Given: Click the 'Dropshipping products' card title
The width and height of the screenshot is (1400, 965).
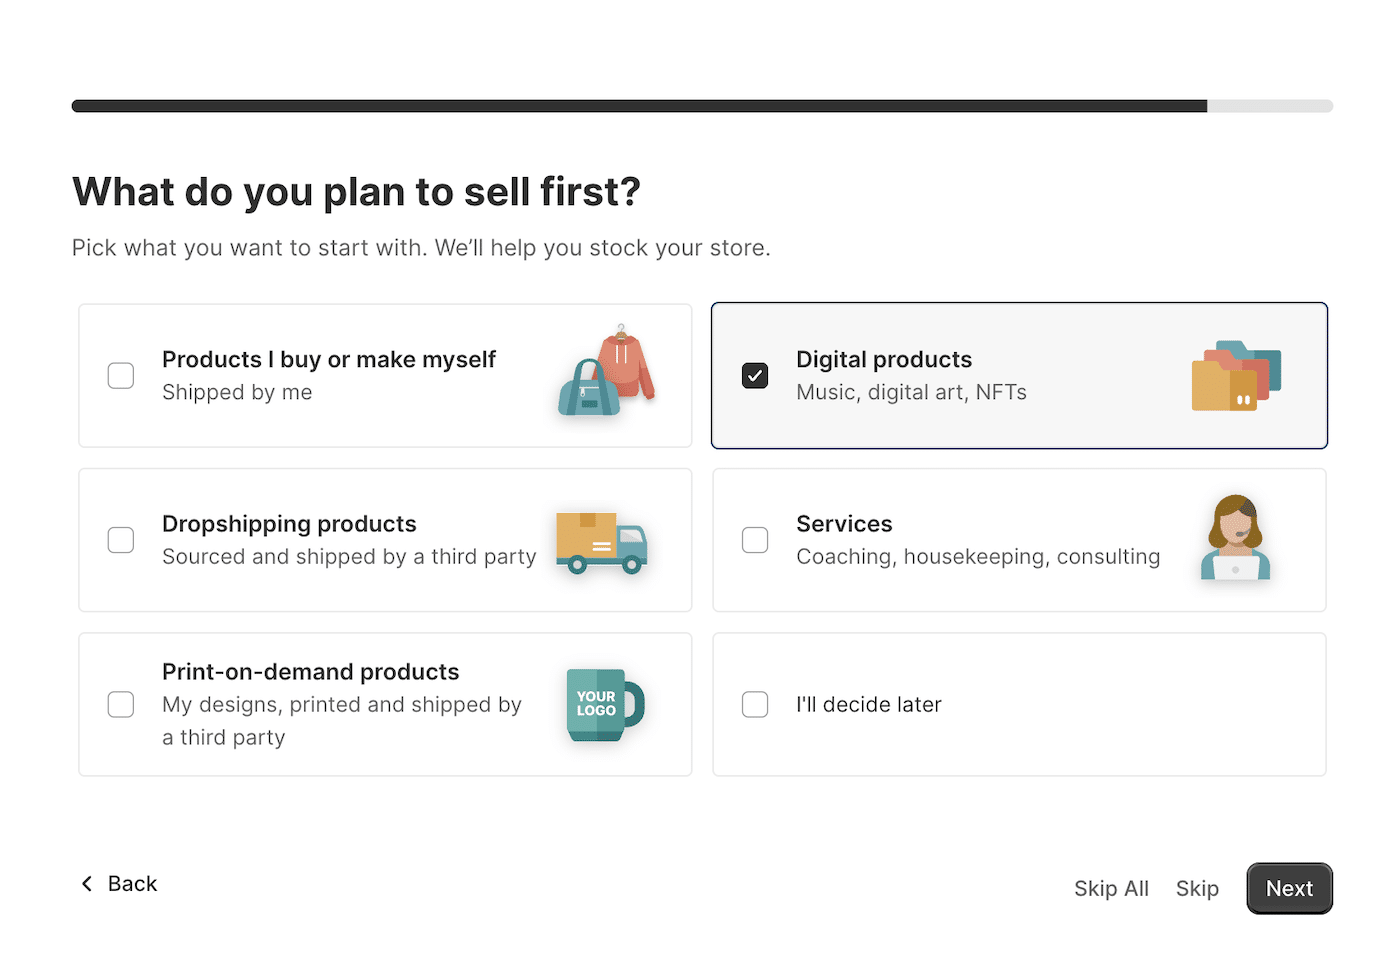Looking at the screenshot, I should 289,524.
